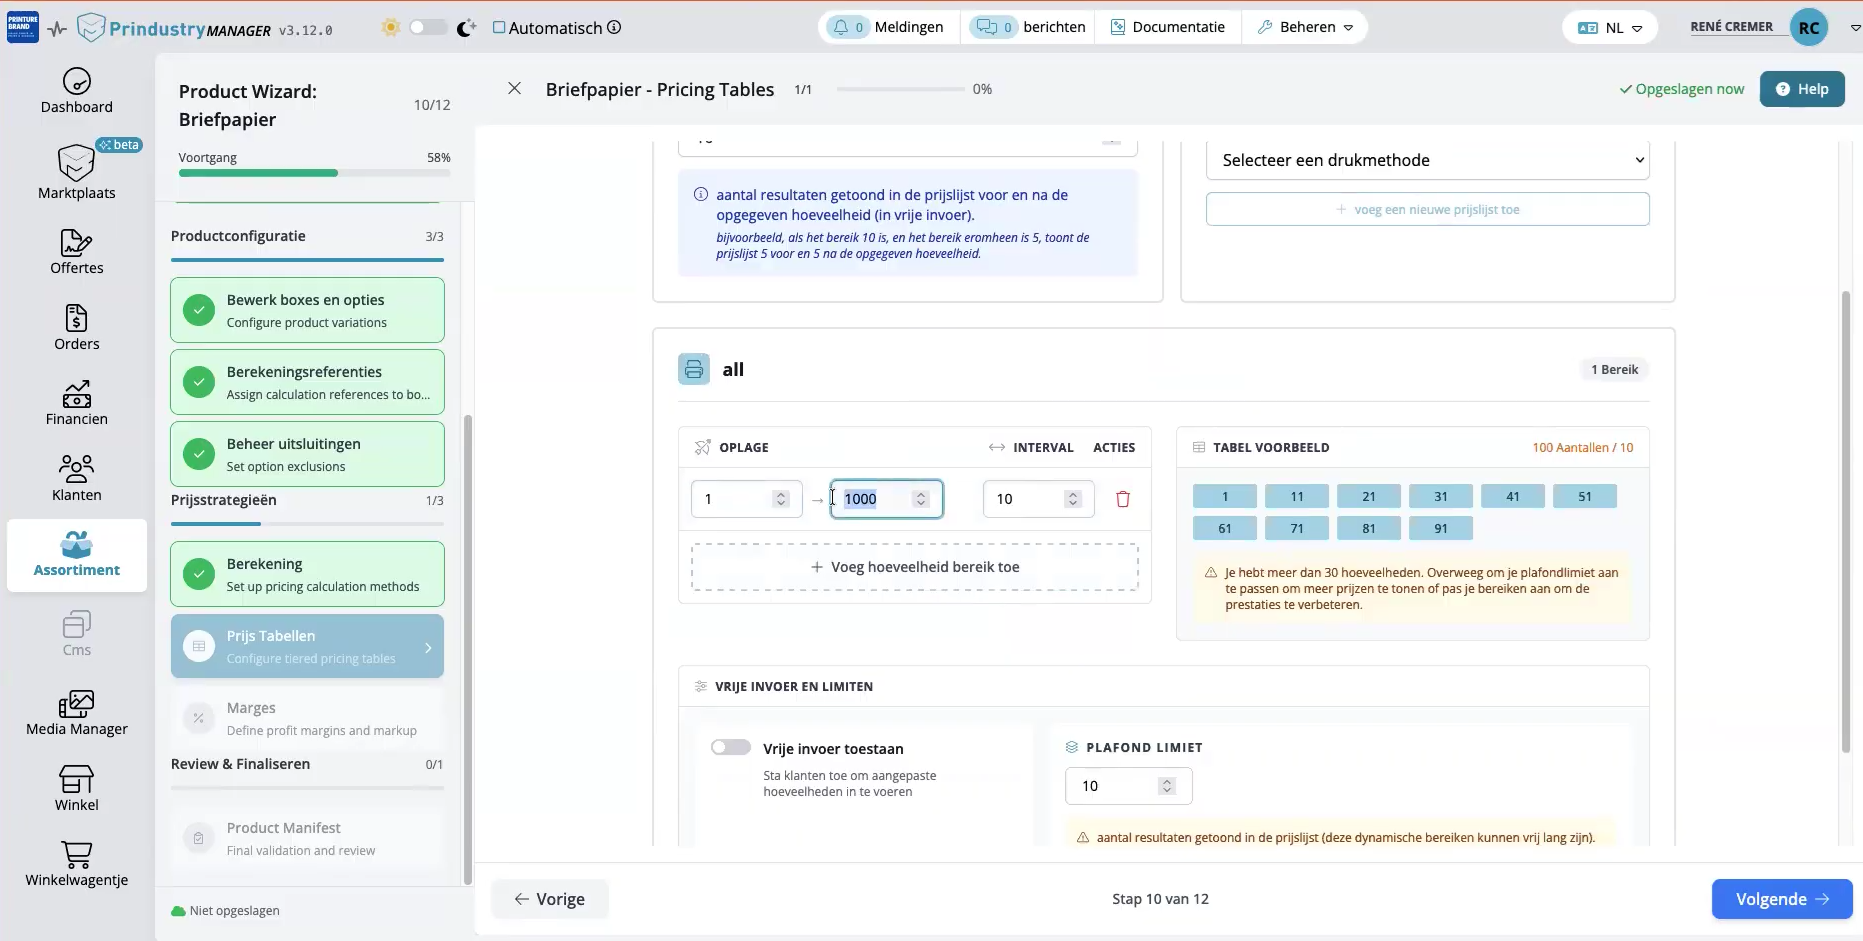Screen dimensions: 1863x941
Task: Open the Berekening step in the wizard
Action: tap(307, 573)
